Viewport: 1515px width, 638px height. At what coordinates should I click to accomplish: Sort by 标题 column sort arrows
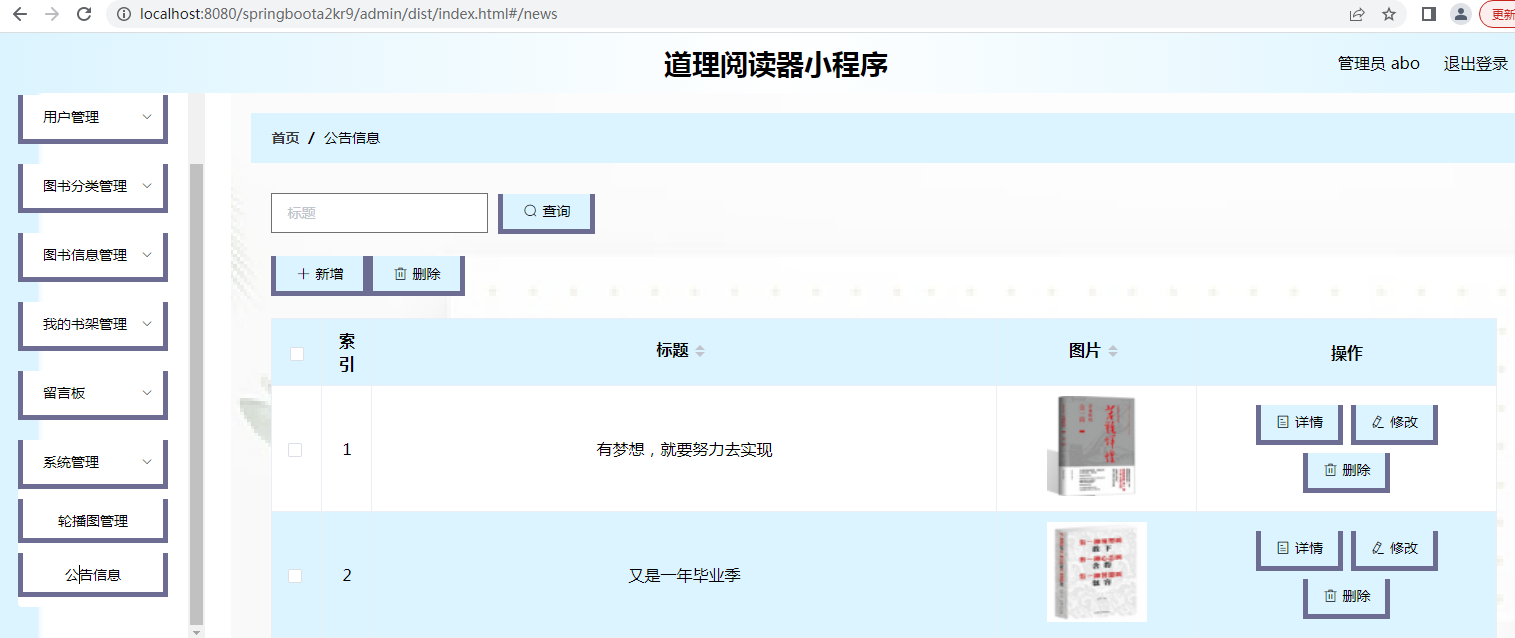click(x=700, y=351)
